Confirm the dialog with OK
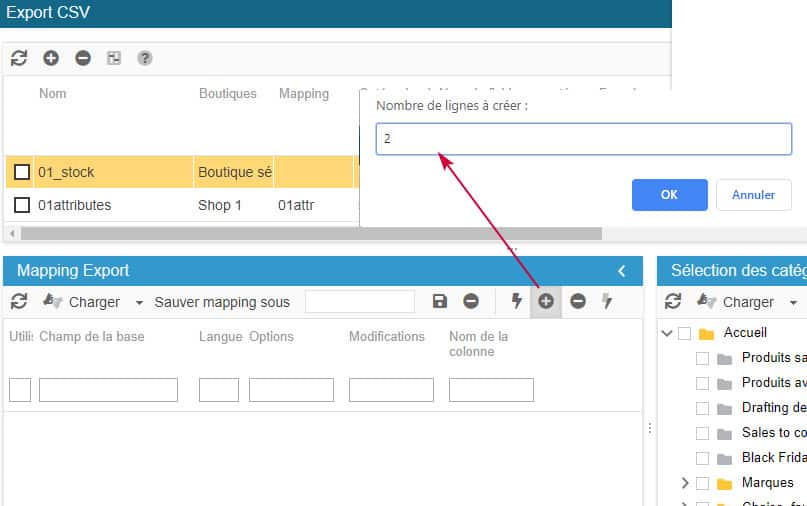This screenshot has height=506, width=807. coord(669,195)
